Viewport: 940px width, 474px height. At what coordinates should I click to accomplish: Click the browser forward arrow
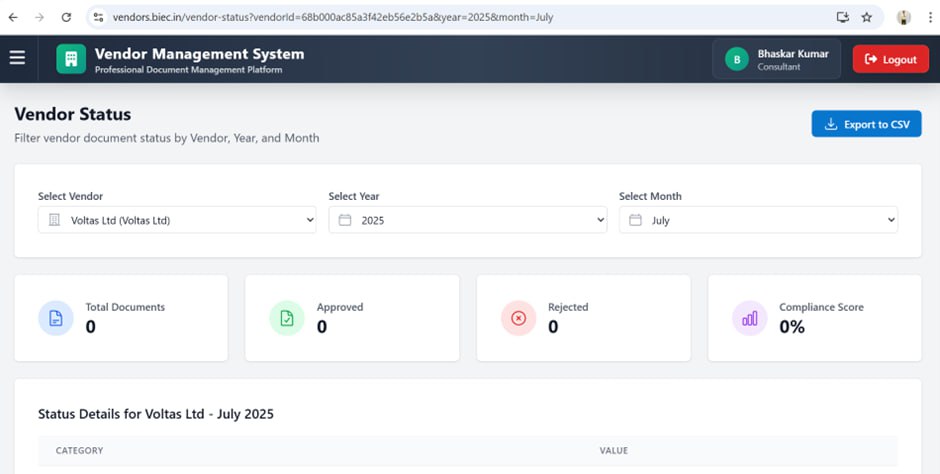[40, 17]
